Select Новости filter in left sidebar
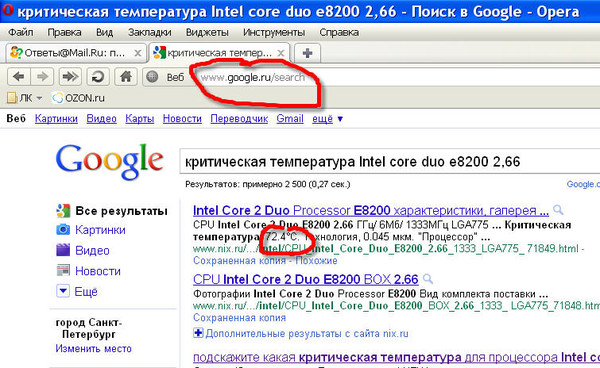The height and width of the screenshot is (368, 600). [98, 271]
